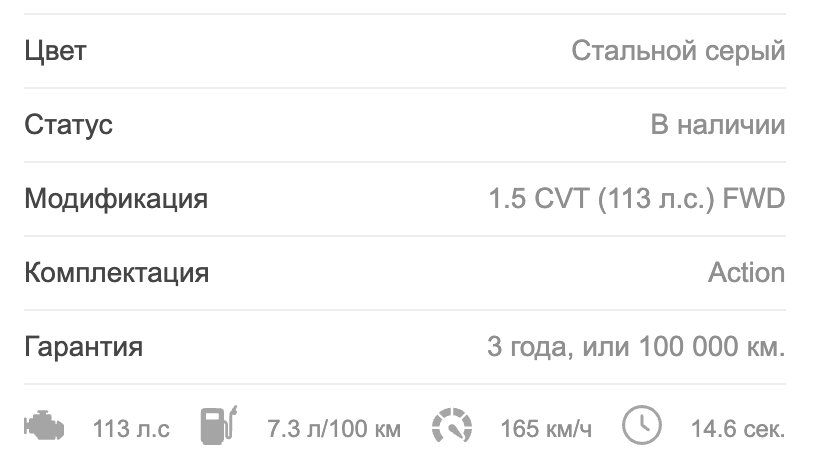
Task: Click the Гарантия label
Action: click(83, 347)
